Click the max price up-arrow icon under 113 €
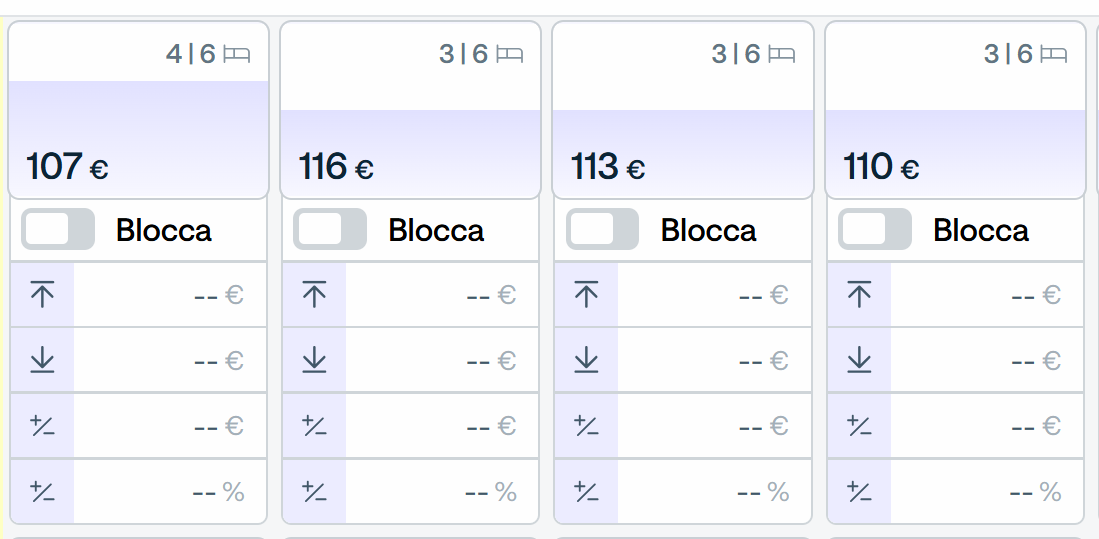This screenshot has width=1099, height=539. (587, 294)
